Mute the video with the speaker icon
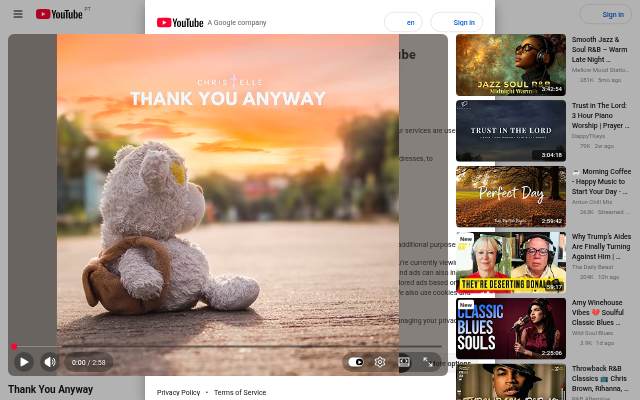 pyautogui.click(x=50, y=362)
